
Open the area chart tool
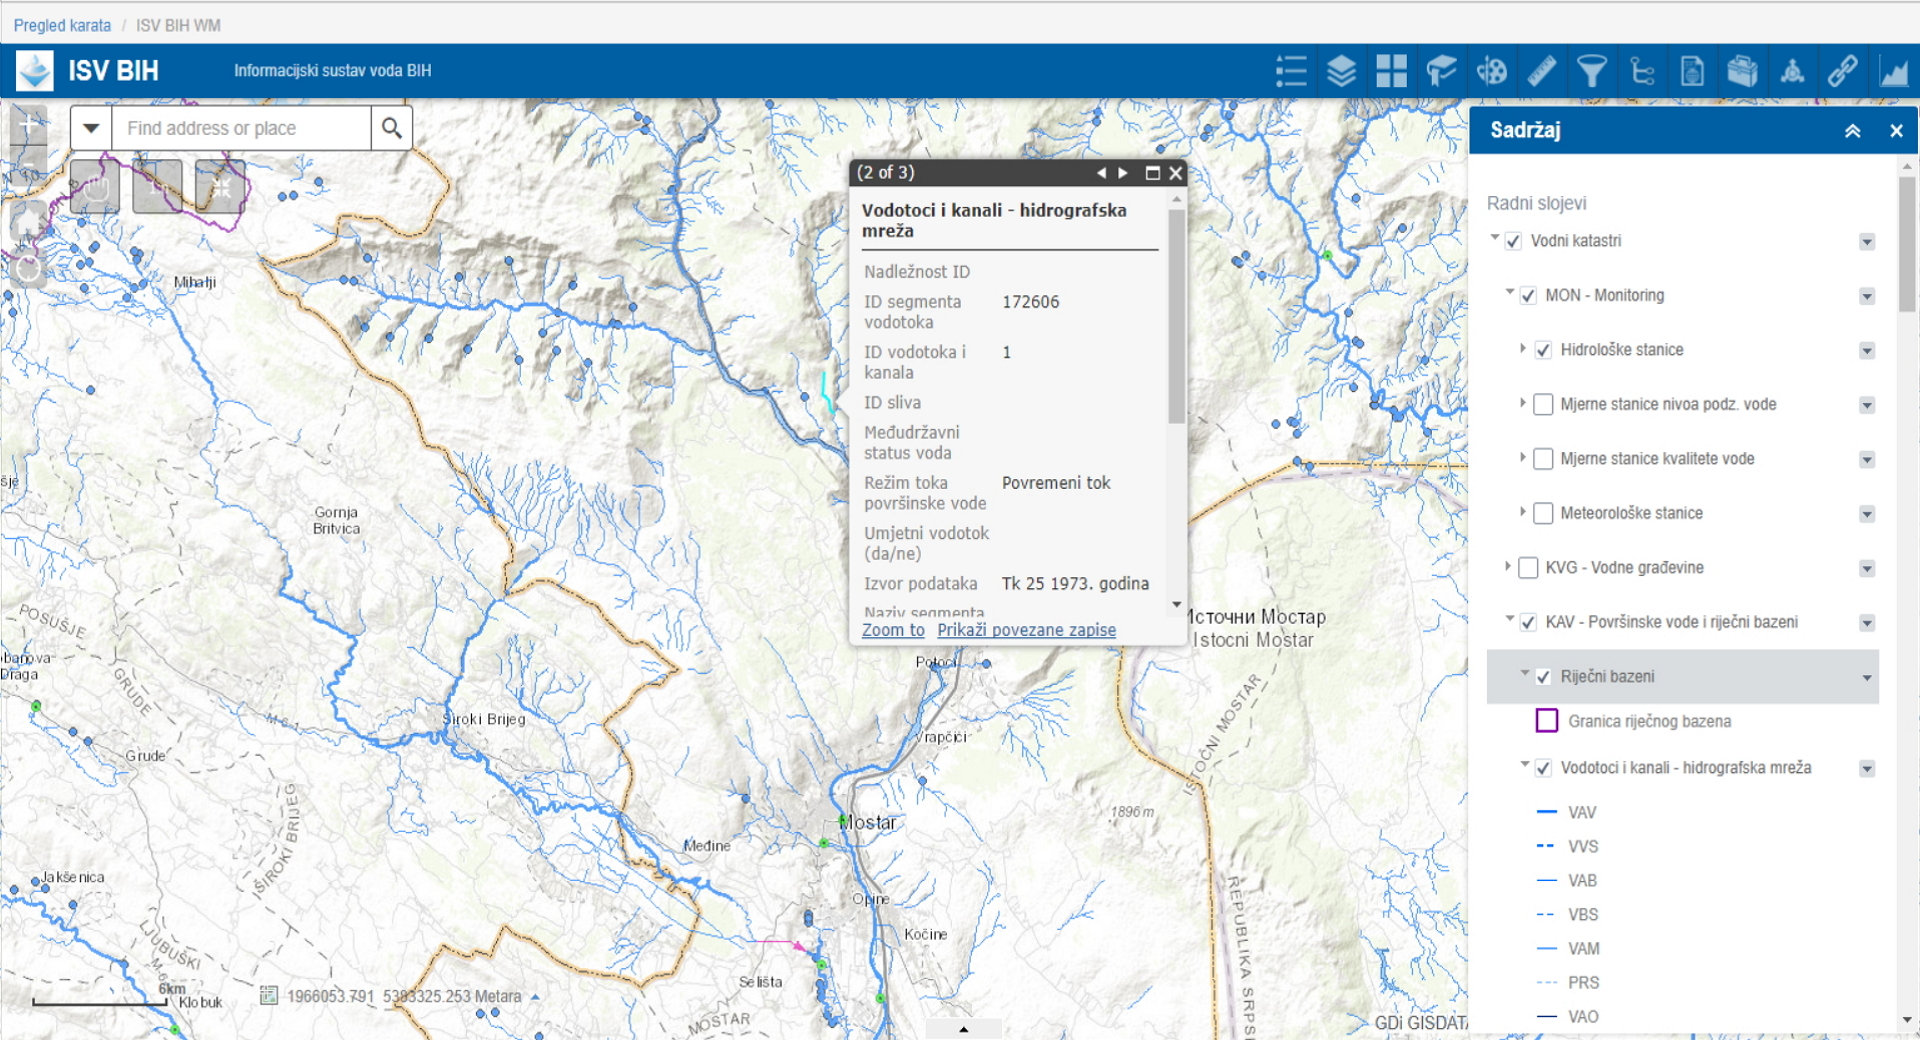click(1893, 71)
